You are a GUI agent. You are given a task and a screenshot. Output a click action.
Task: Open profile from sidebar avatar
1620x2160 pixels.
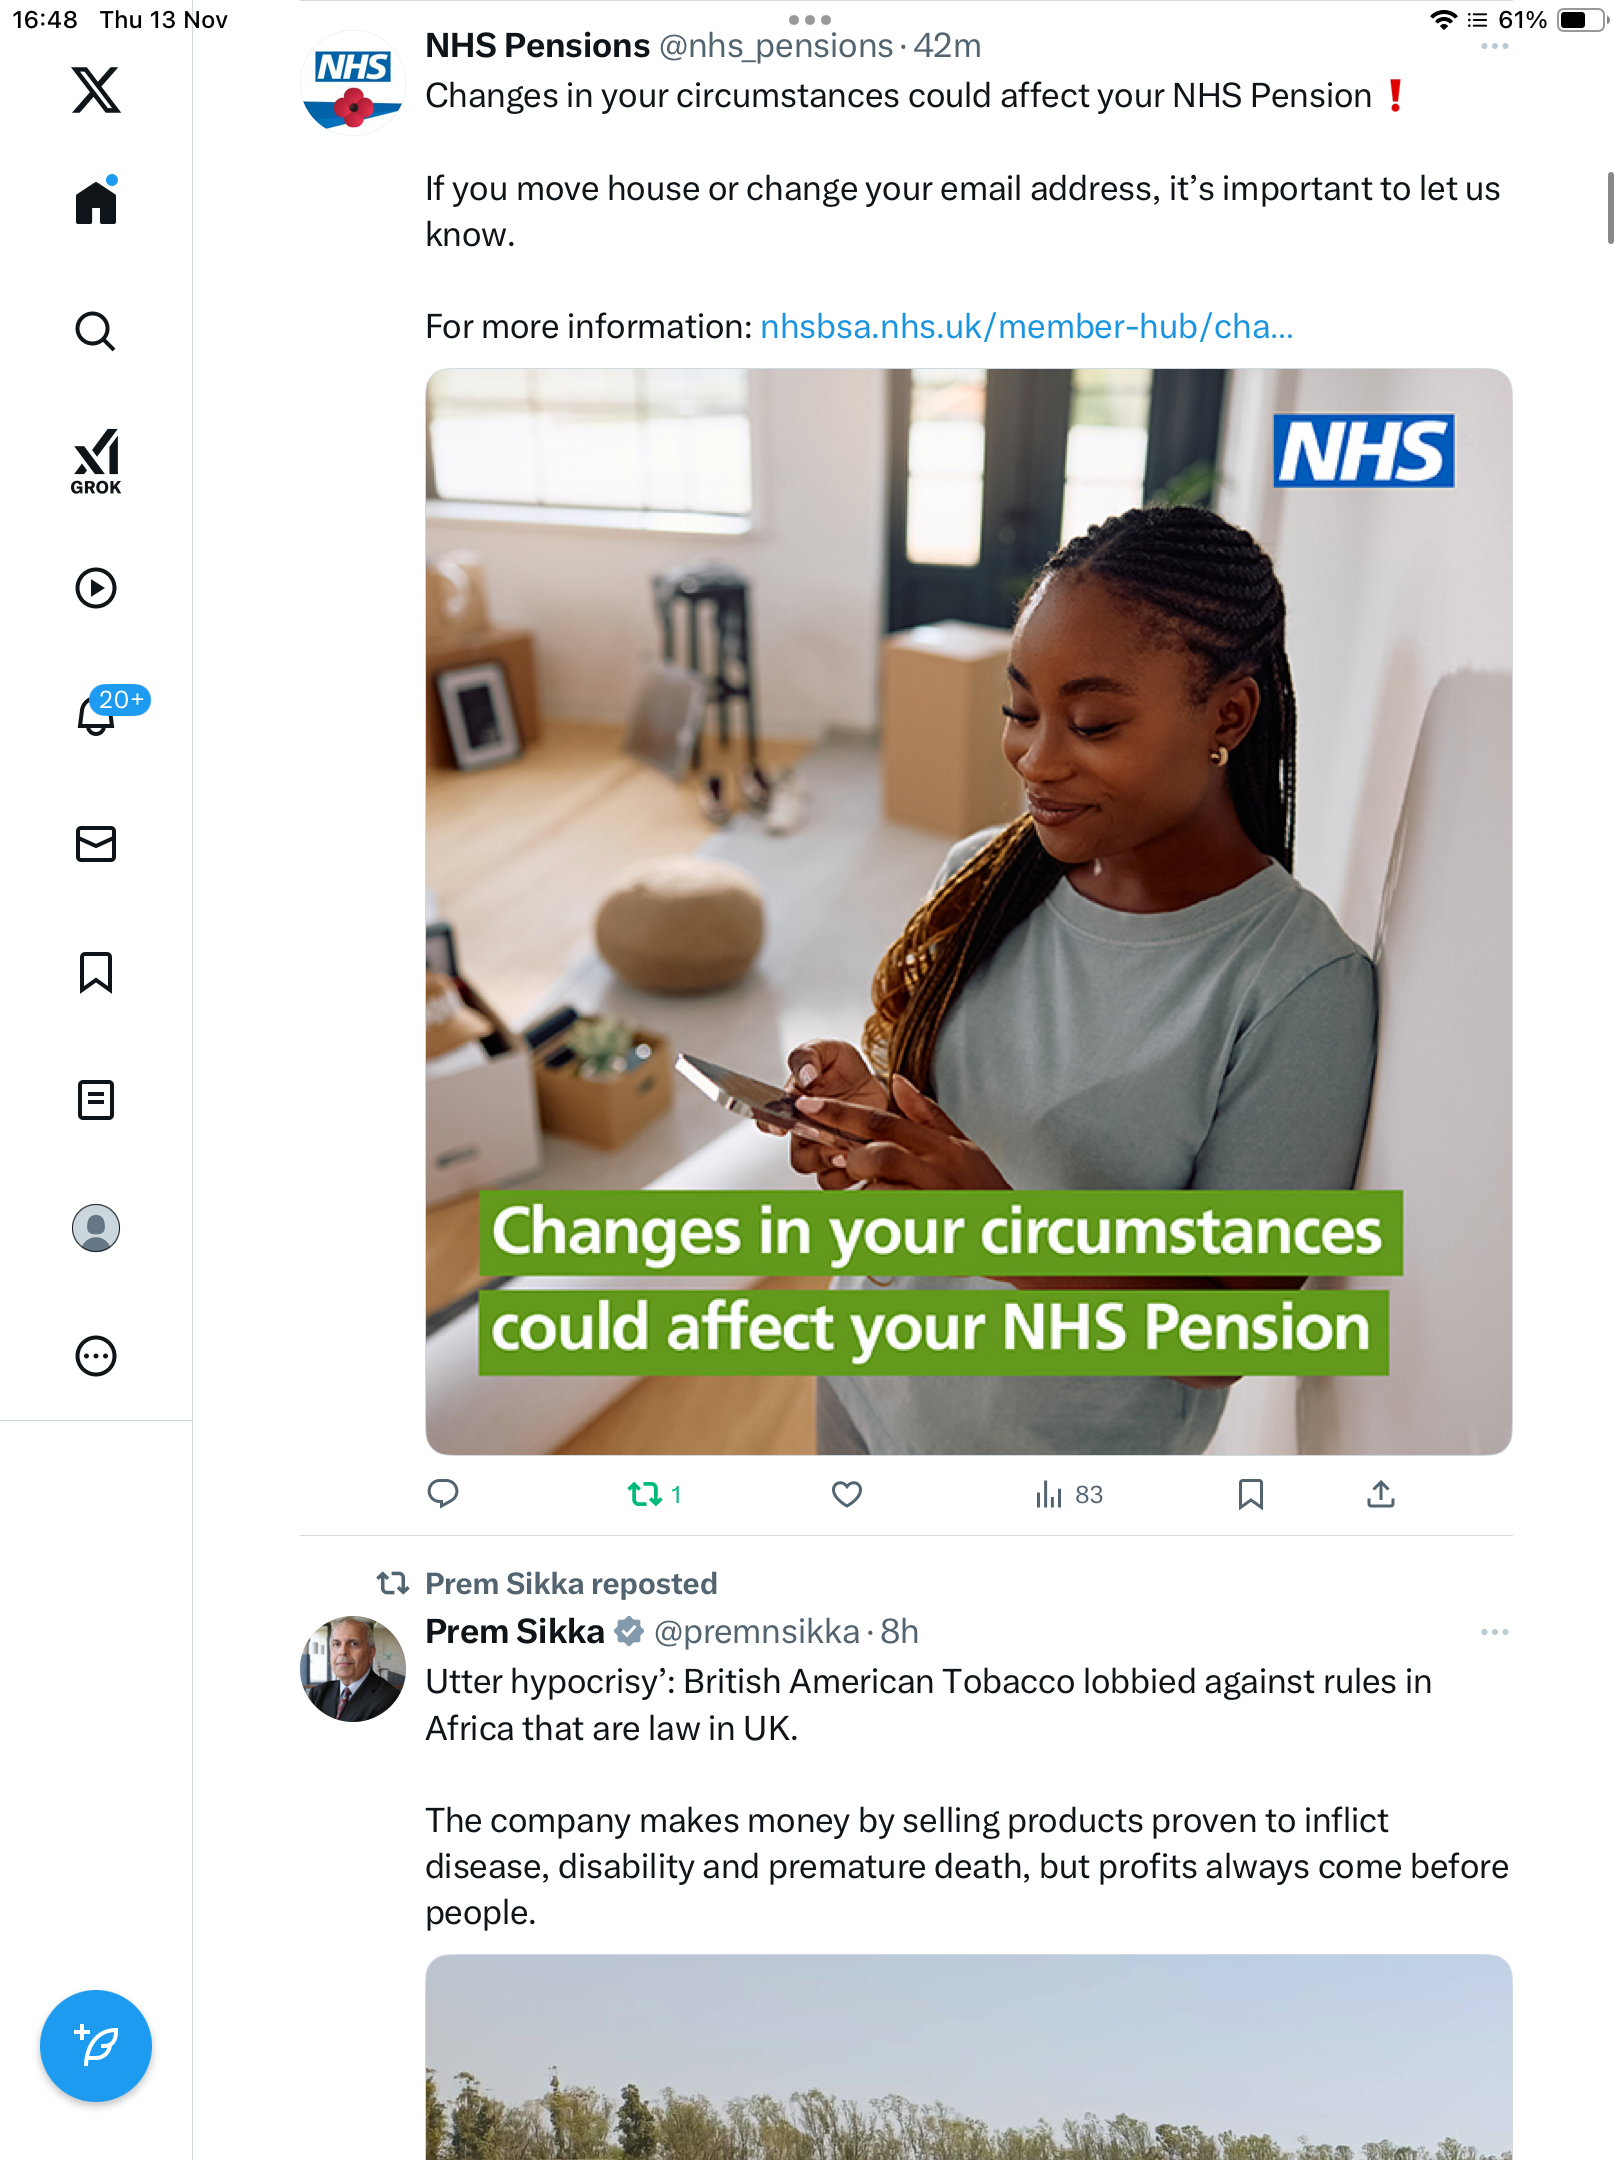[x=96, y=1228]
